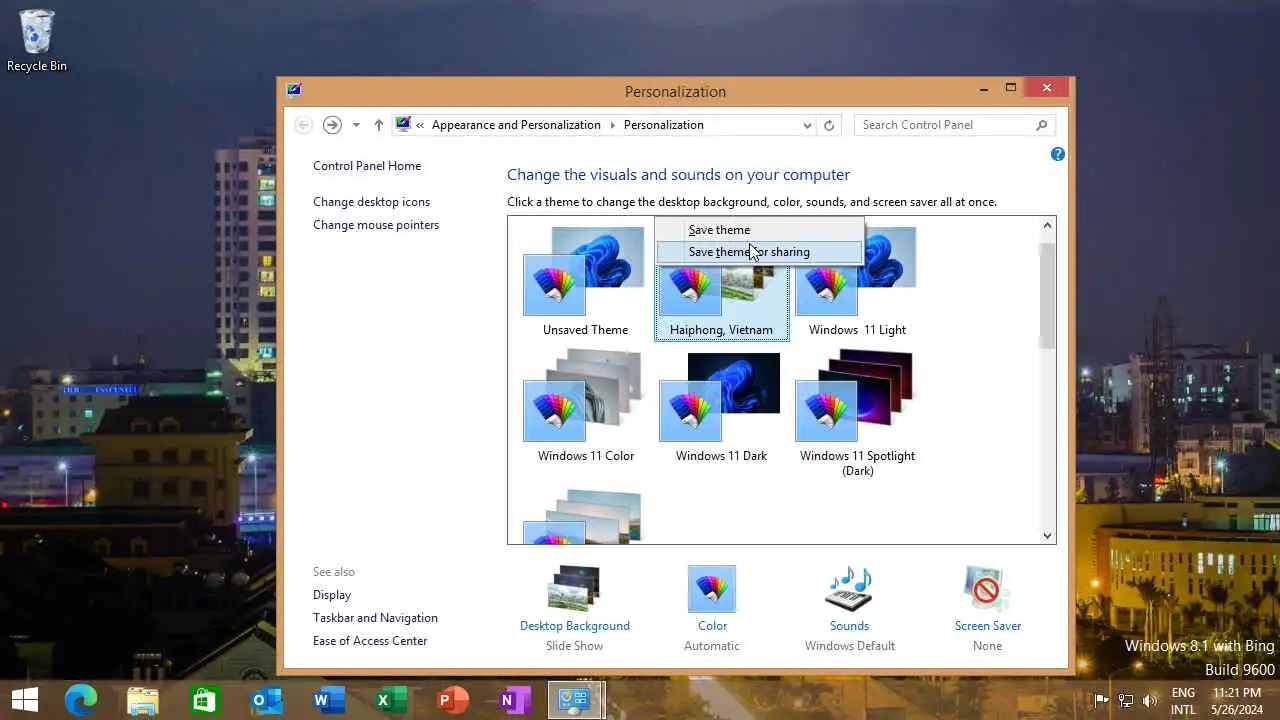Open the clock showing 11:21 PM
Image resolution: width=1280 pixels, height=720 pixels.
[1236, 700]
